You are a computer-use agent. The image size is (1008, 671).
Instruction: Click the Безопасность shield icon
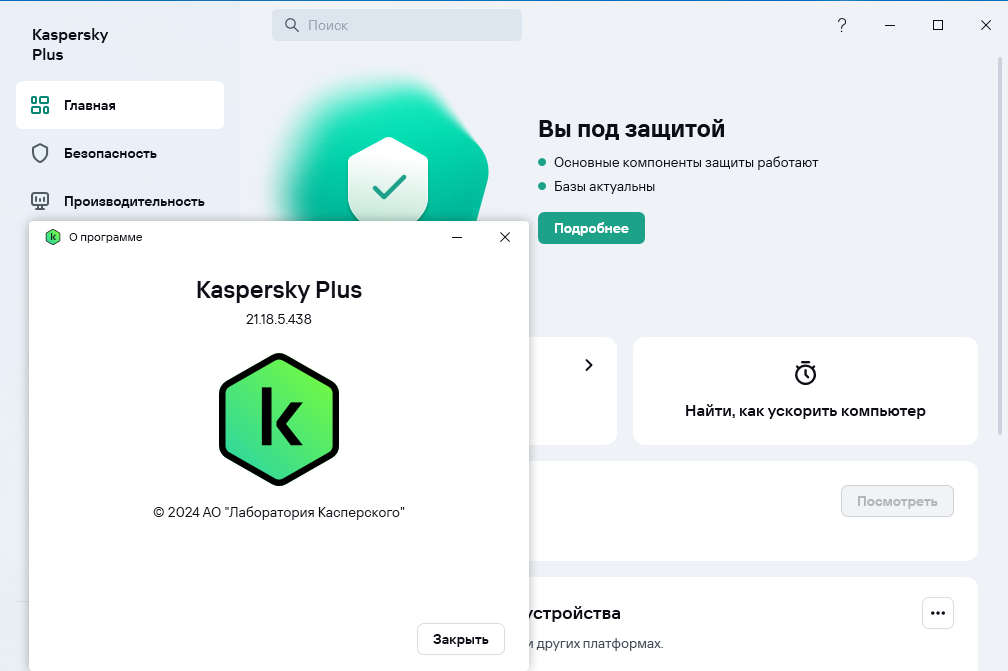point(40,153)
